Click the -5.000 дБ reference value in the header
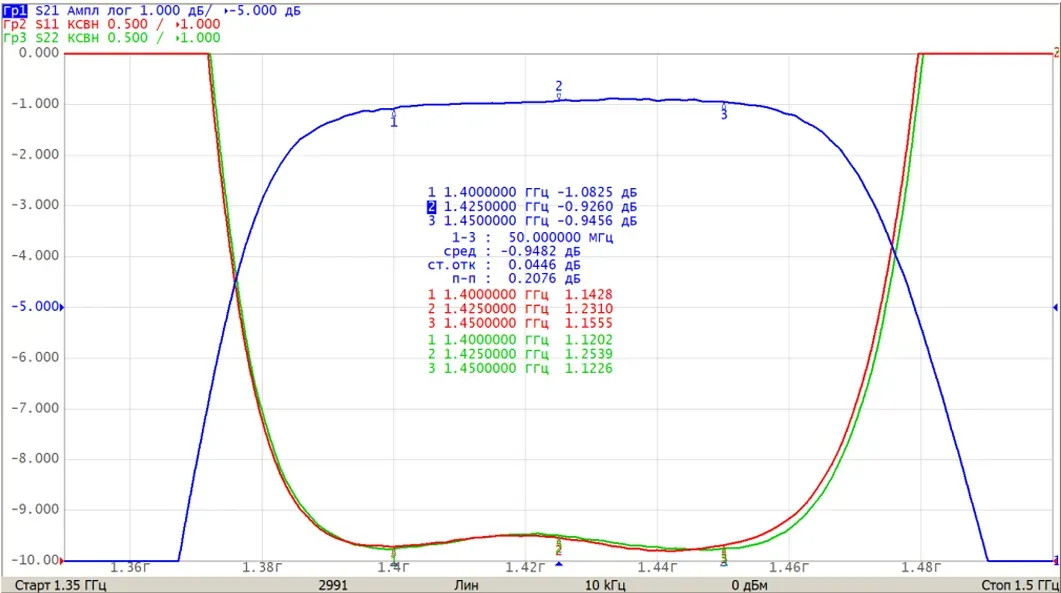 tap(264, 11)
